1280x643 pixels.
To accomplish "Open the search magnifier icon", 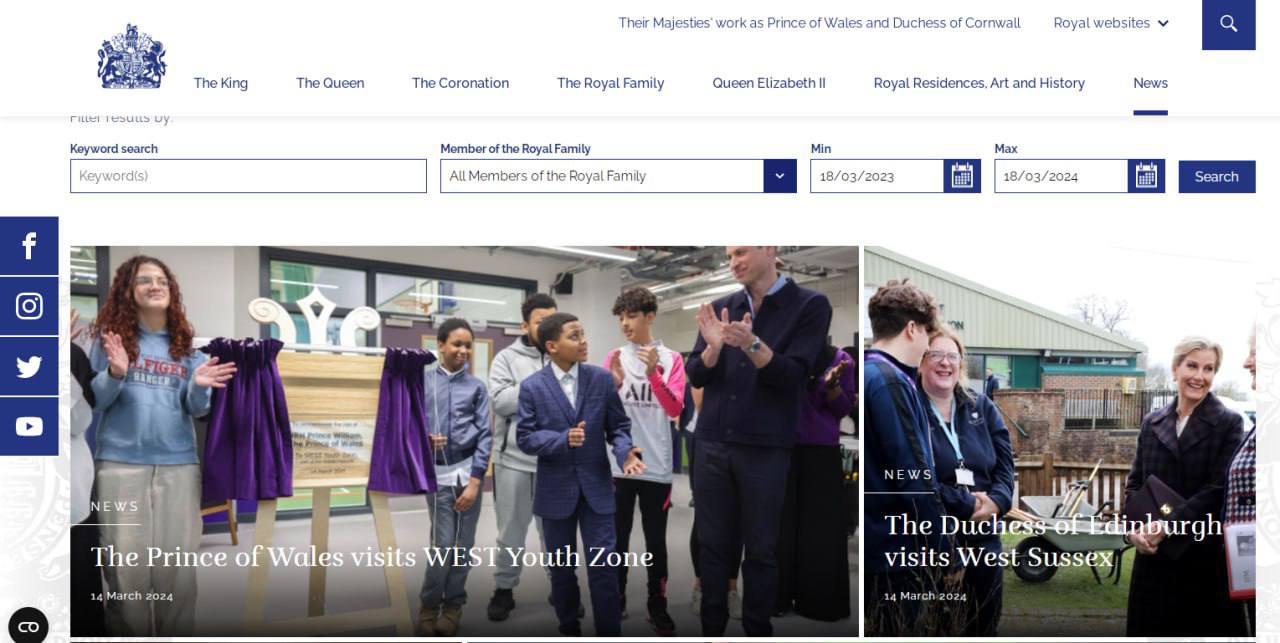I will coord(1228,24).
